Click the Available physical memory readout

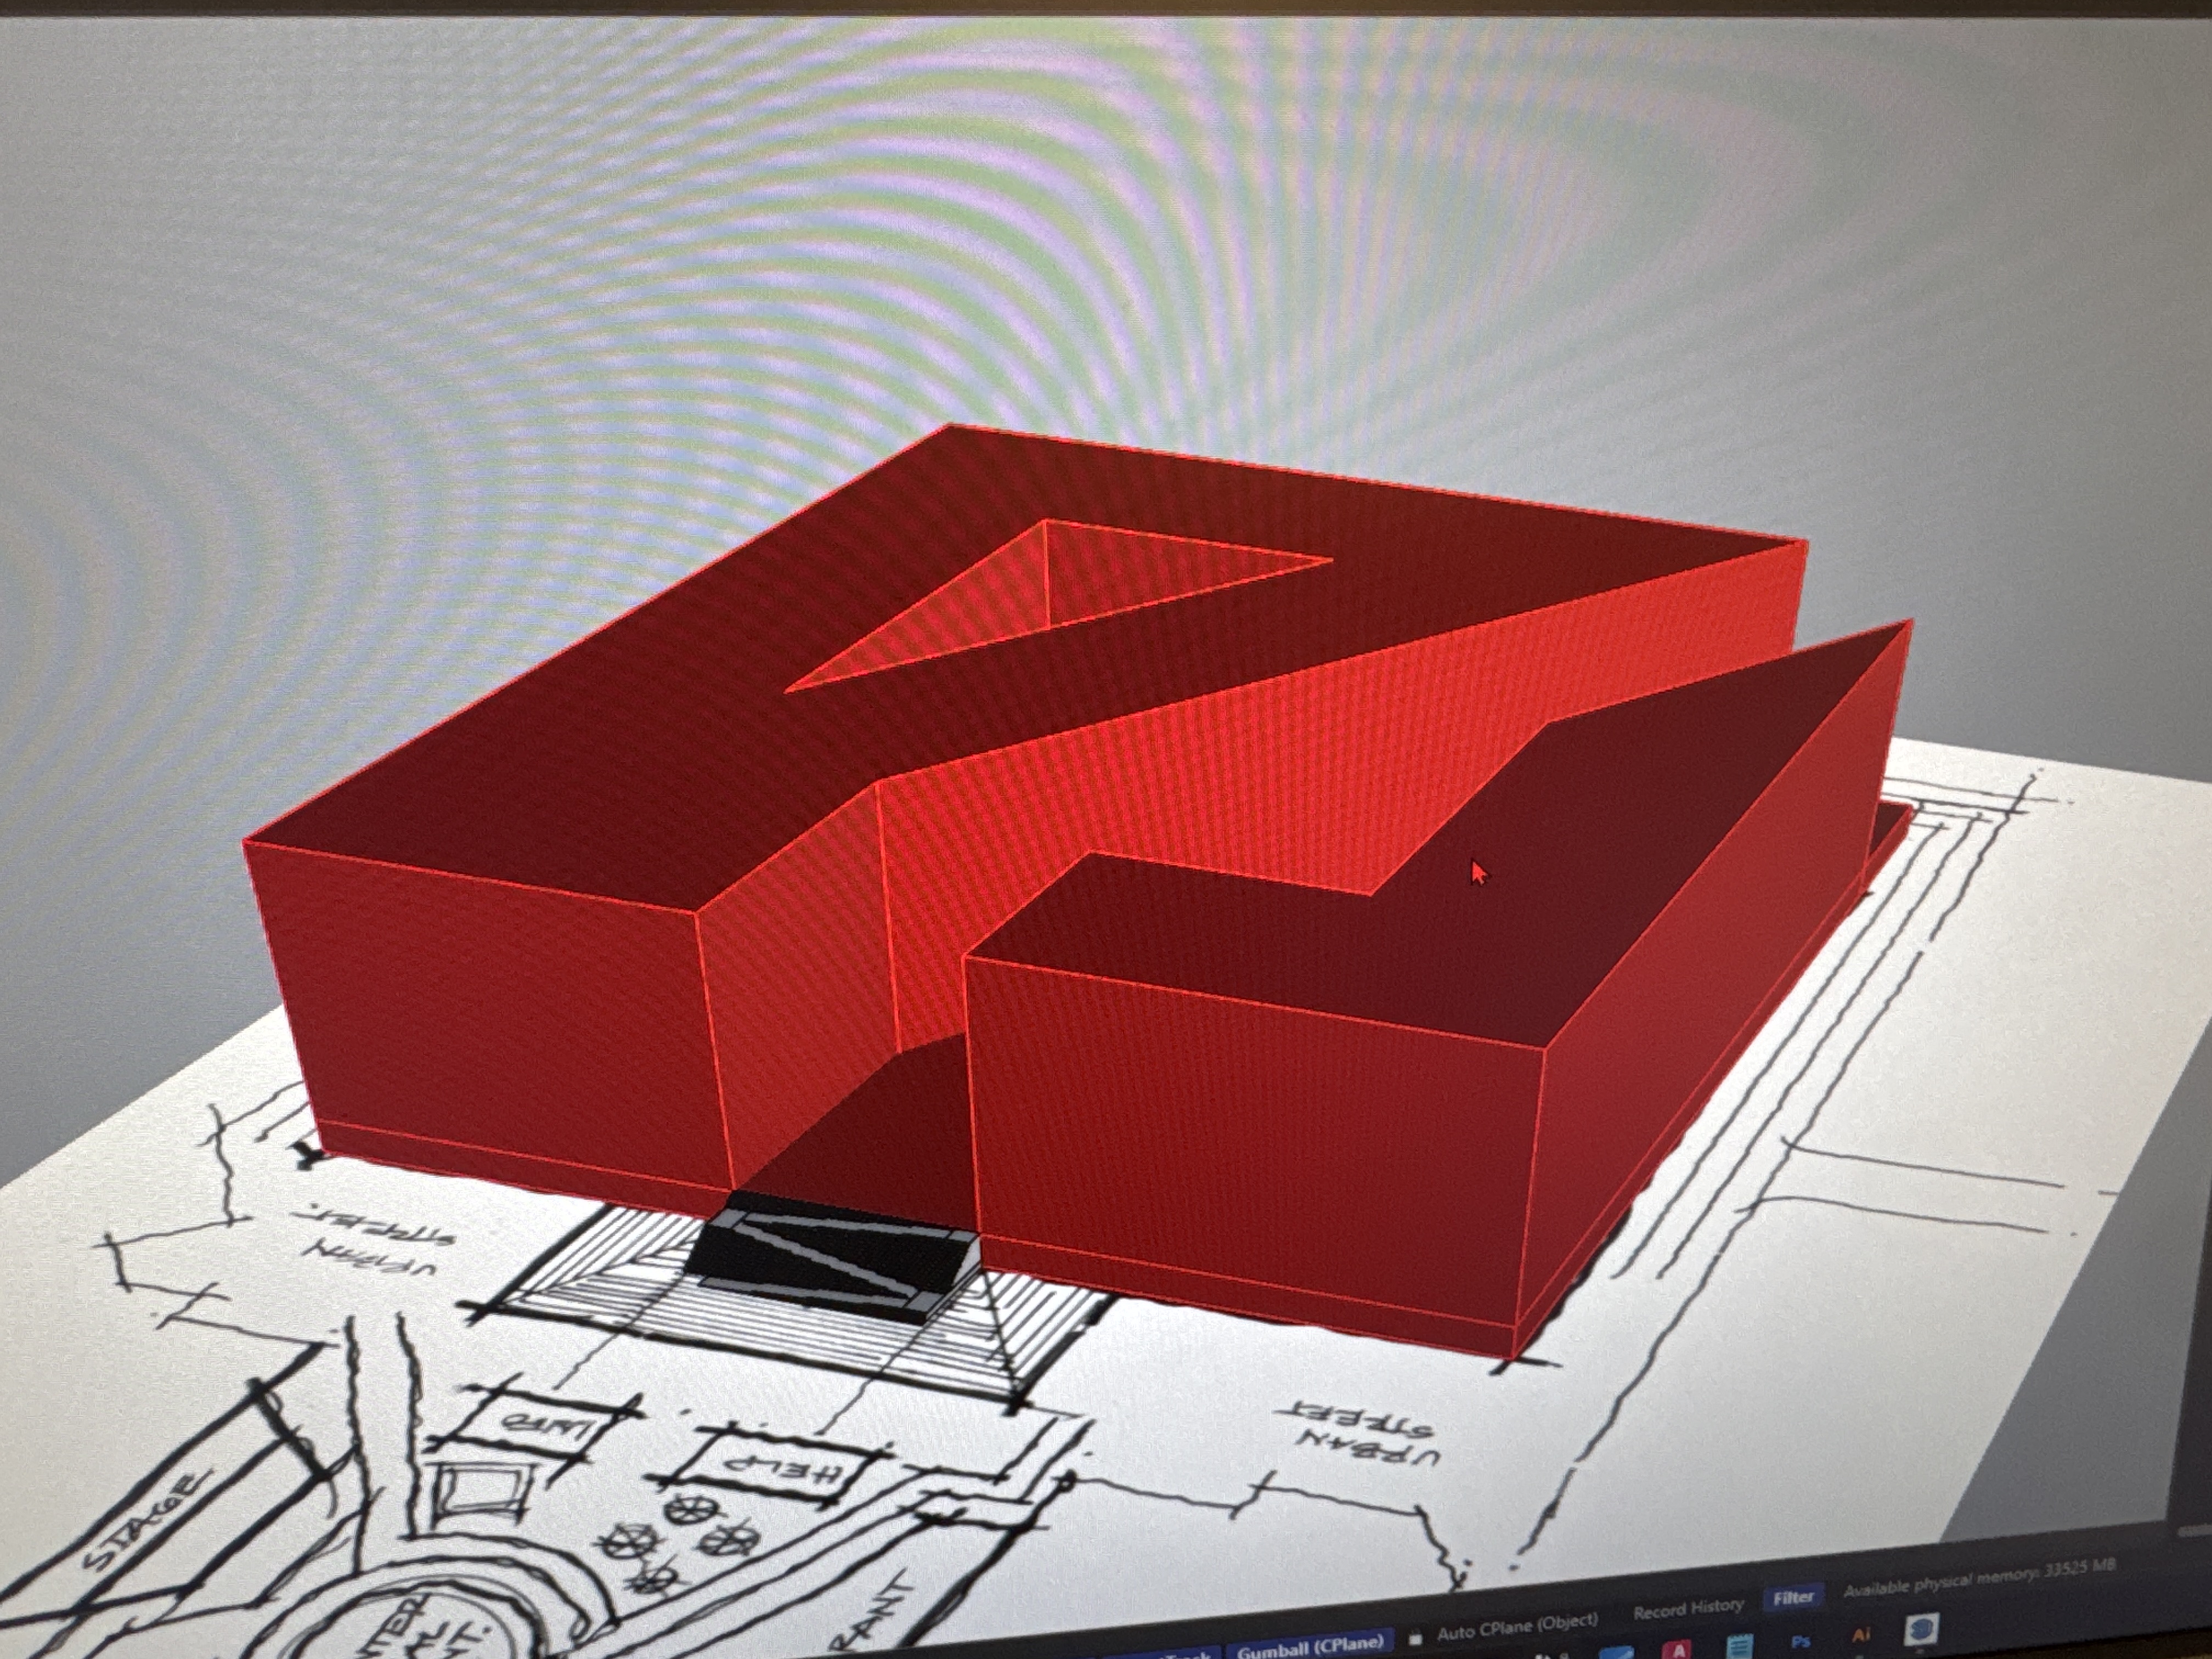pyautogui.click(x=1980, y=1577)
